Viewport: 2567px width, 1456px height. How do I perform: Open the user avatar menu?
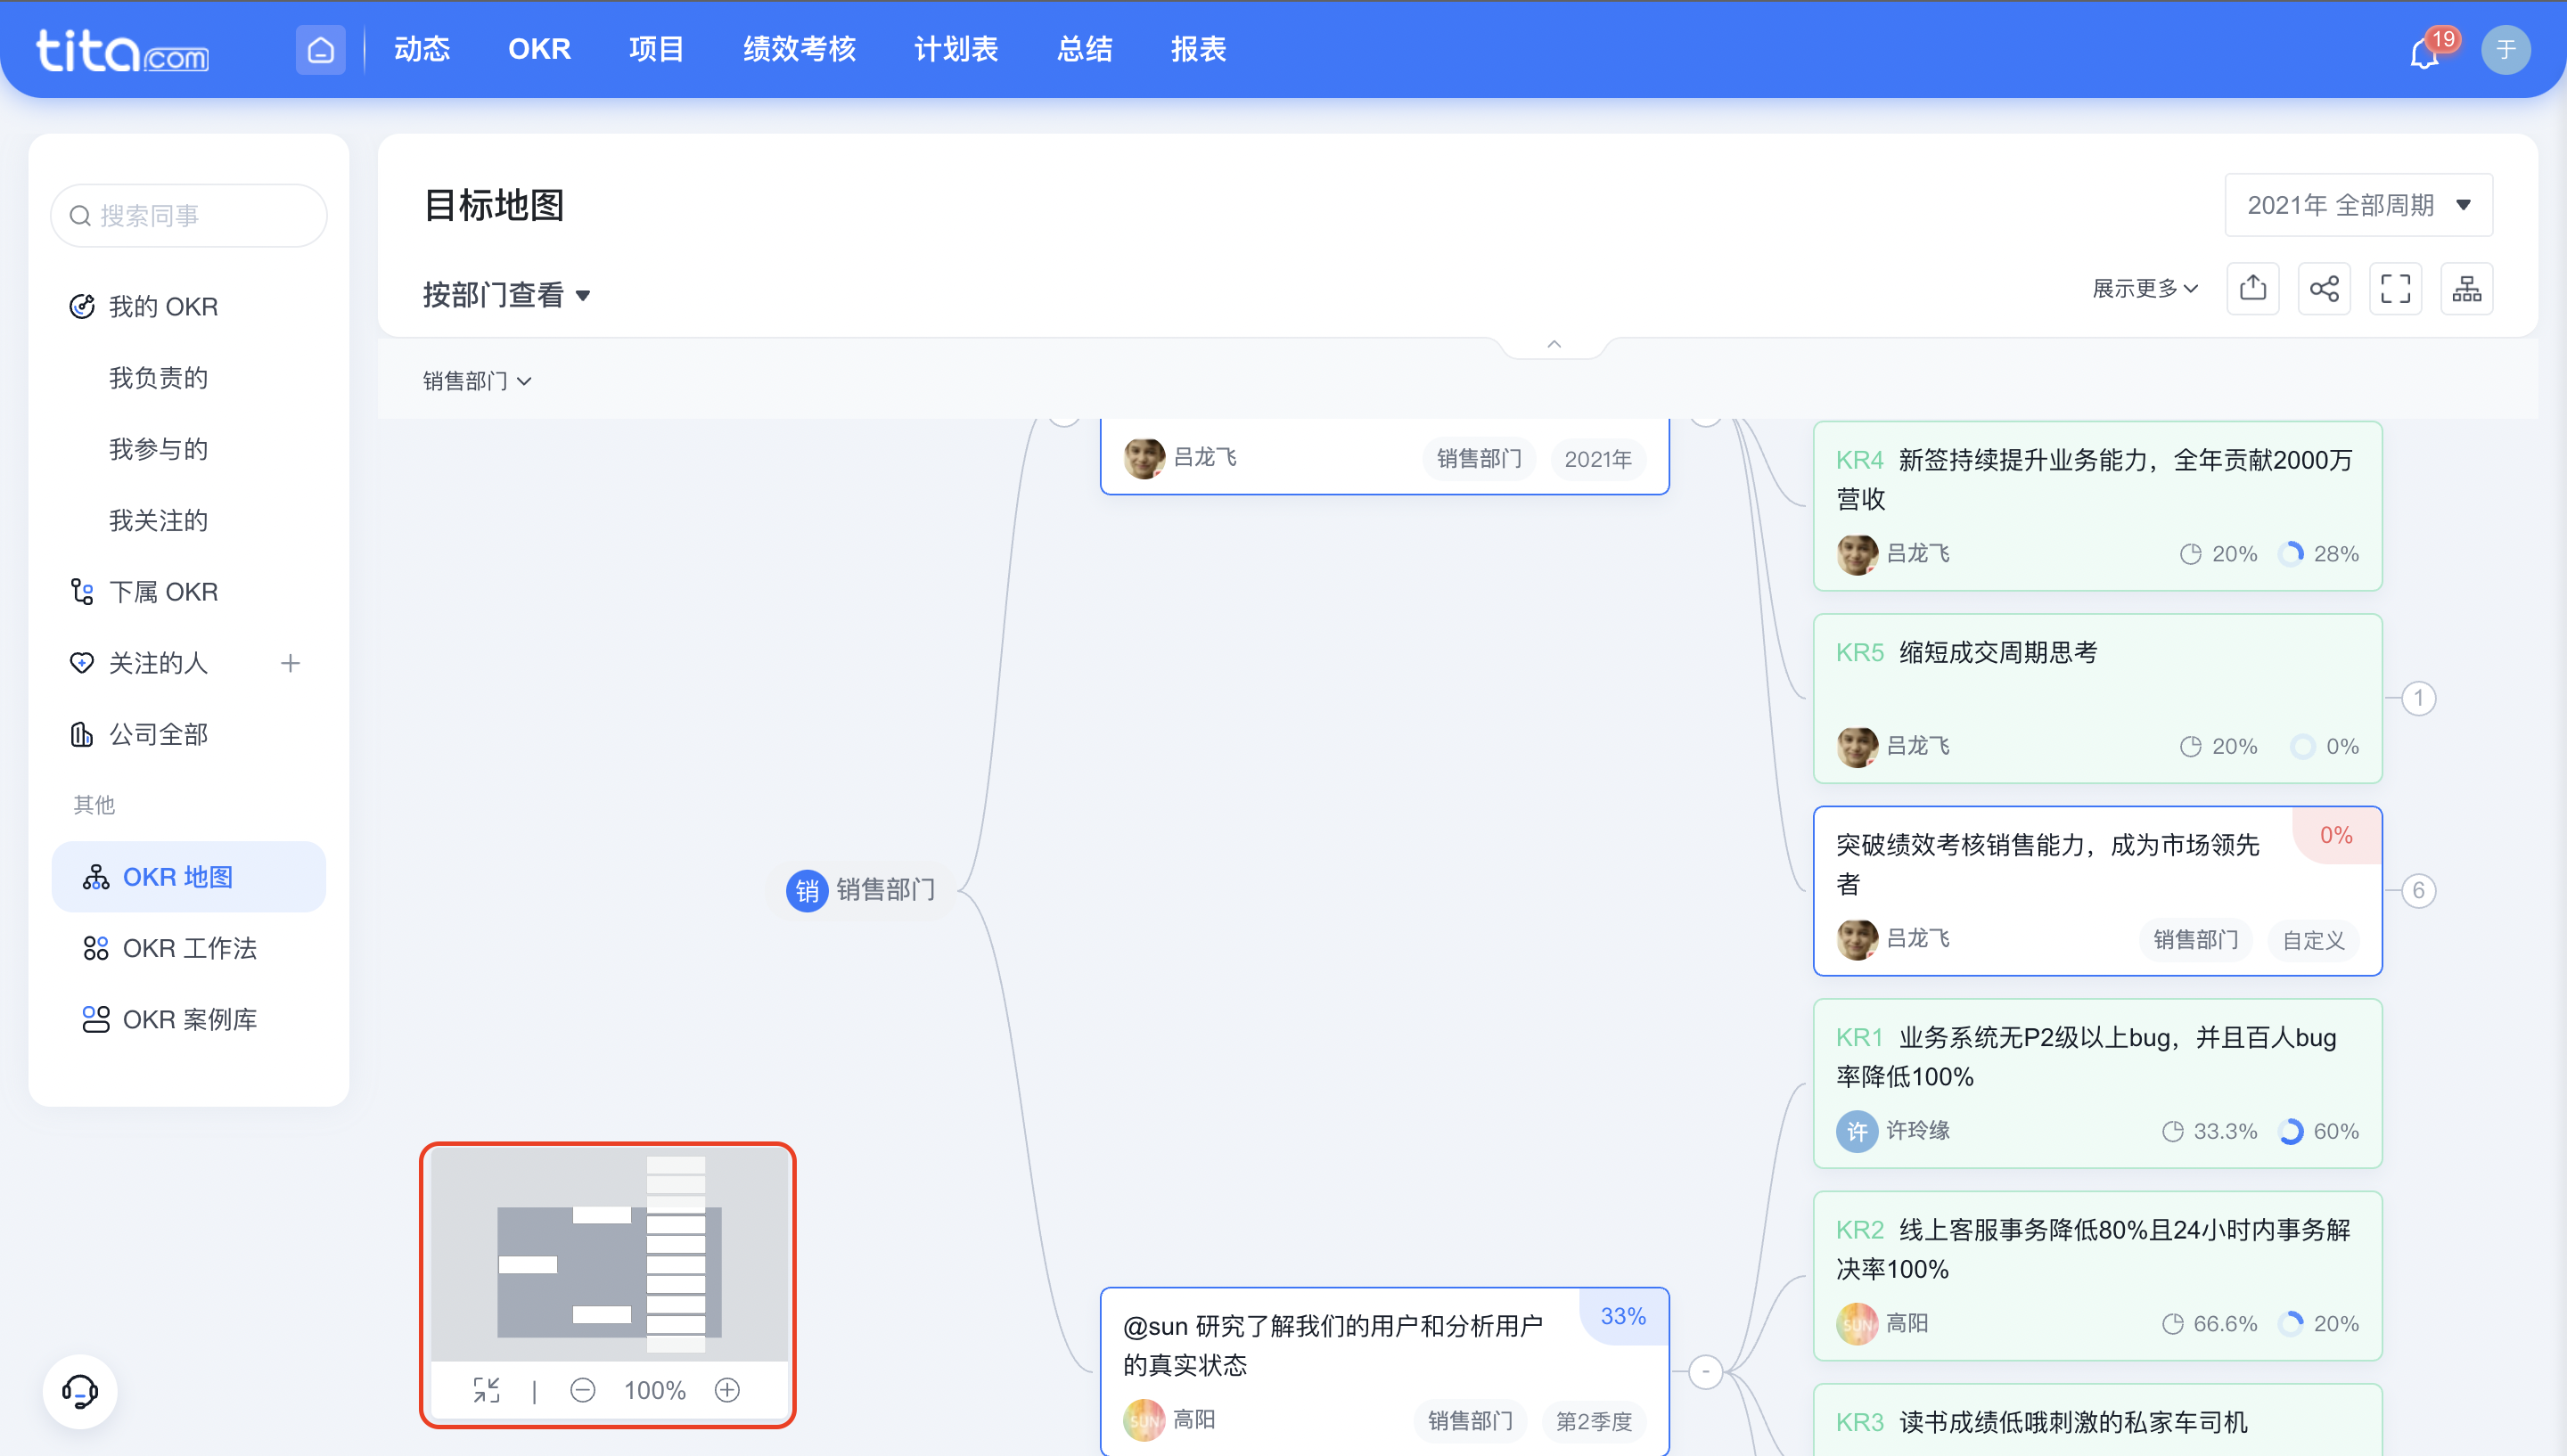point(2506,49)
